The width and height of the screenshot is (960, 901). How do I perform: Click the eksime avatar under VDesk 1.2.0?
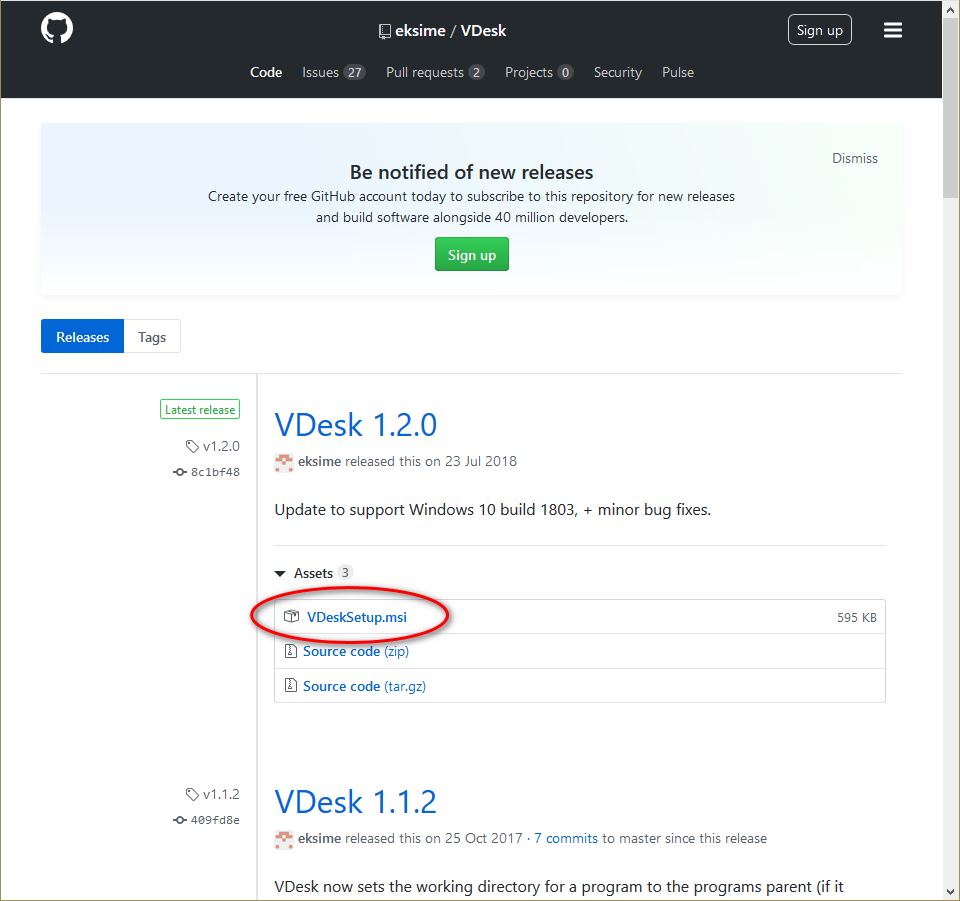click(x=284, y=462)
